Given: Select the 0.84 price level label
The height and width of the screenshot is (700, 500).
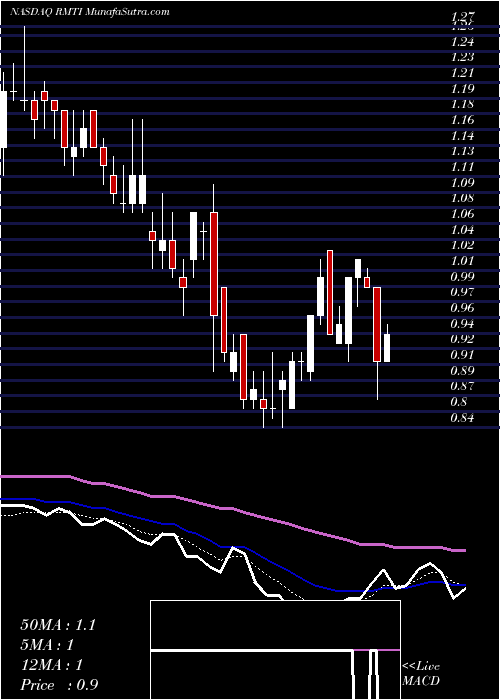Looking at the screenshot, I should coord(463,418).
